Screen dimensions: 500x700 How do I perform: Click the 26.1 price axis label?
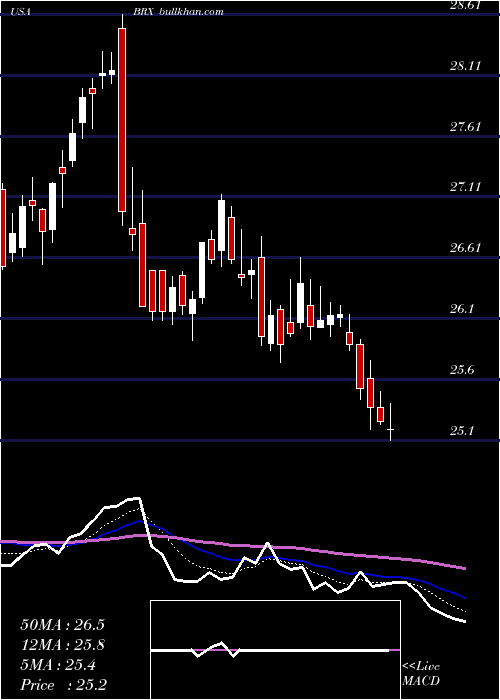462,309
